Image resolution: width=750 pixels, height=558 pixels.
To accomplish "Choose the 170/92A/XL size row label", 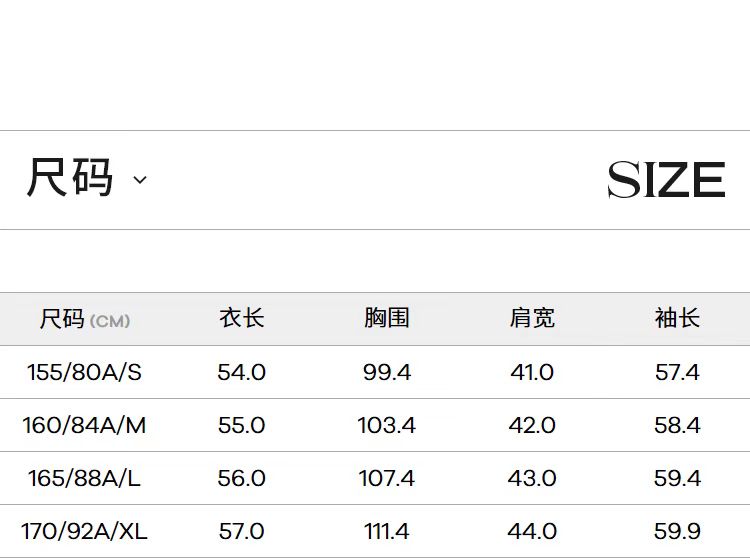I will point(85,531).
